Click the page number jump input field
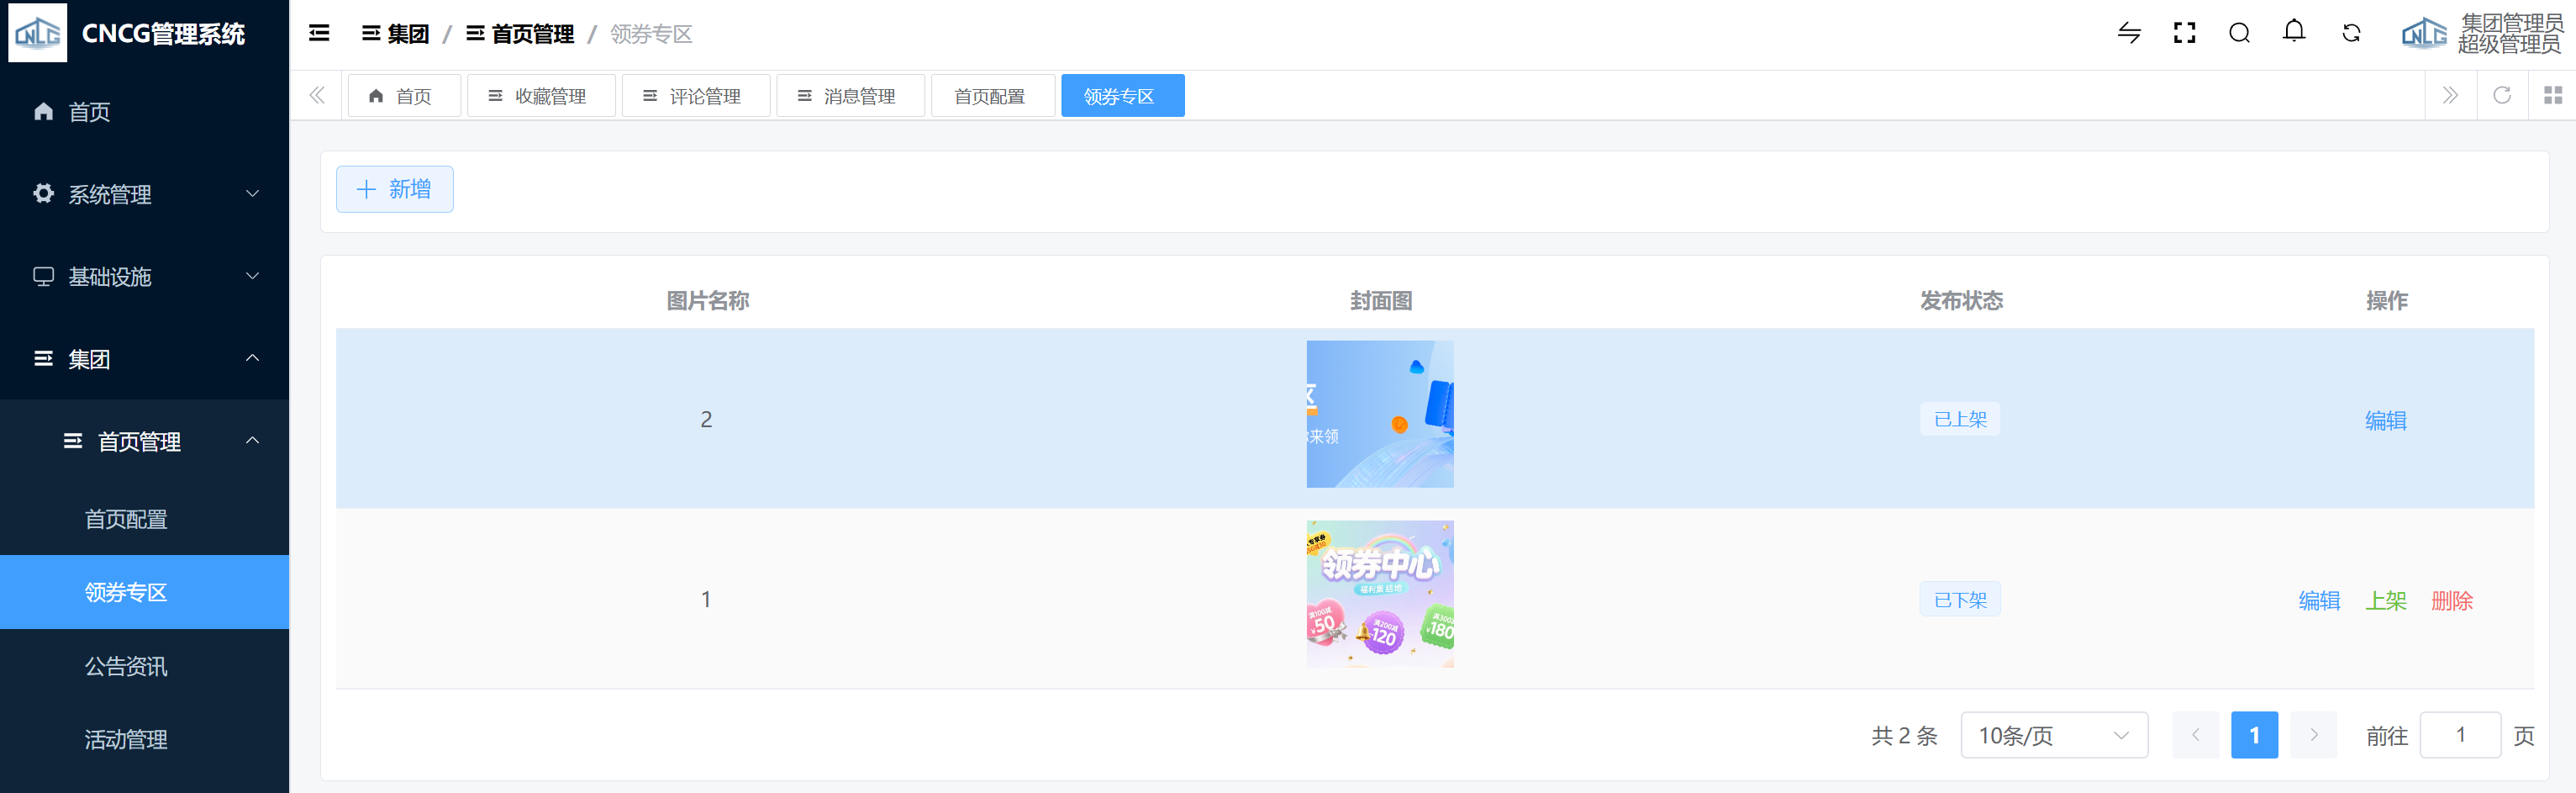The height and width of the screenshot is (793, 2576). tap(2459, 735)
